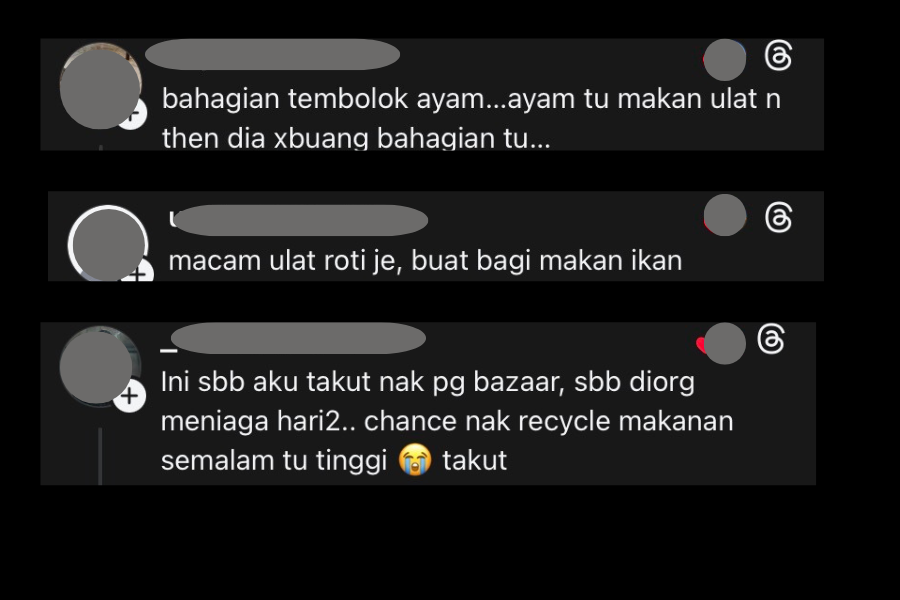
Task: Open username above Ini sbb aku takut
Action: point(293,338)
